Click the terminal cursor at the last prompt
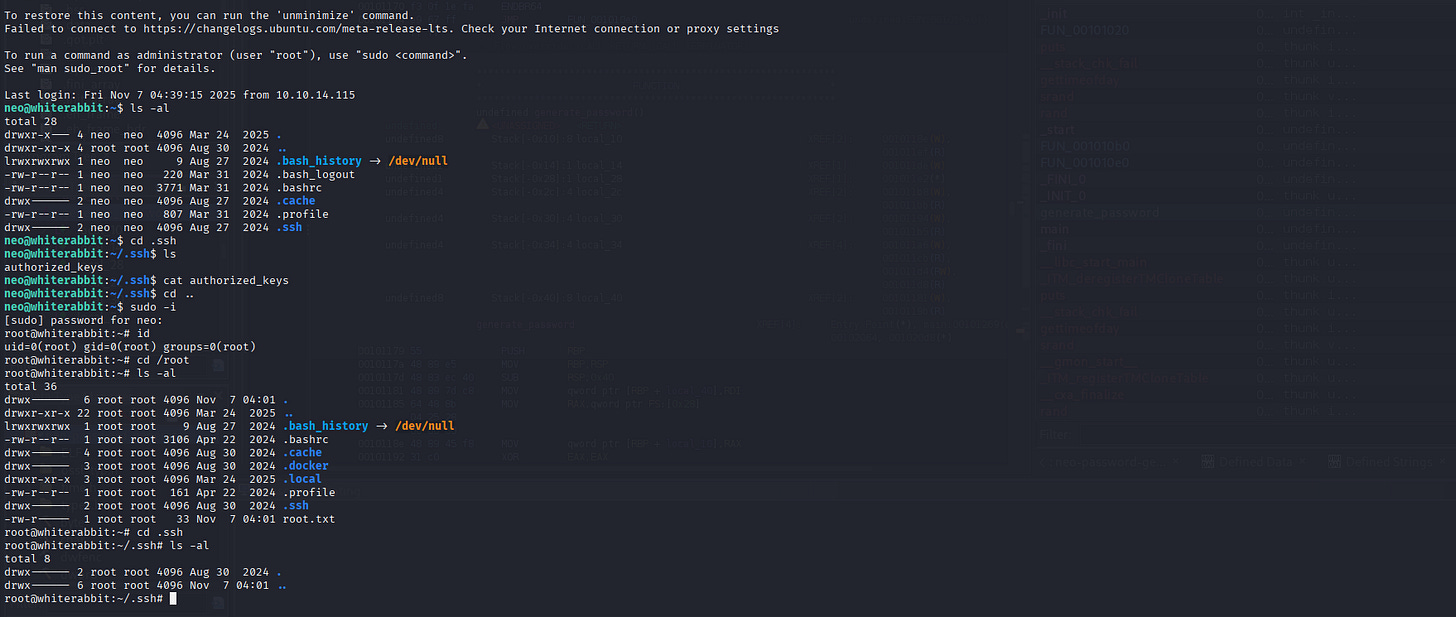Viewport: 1456px width, 617px height. (173, 598)
